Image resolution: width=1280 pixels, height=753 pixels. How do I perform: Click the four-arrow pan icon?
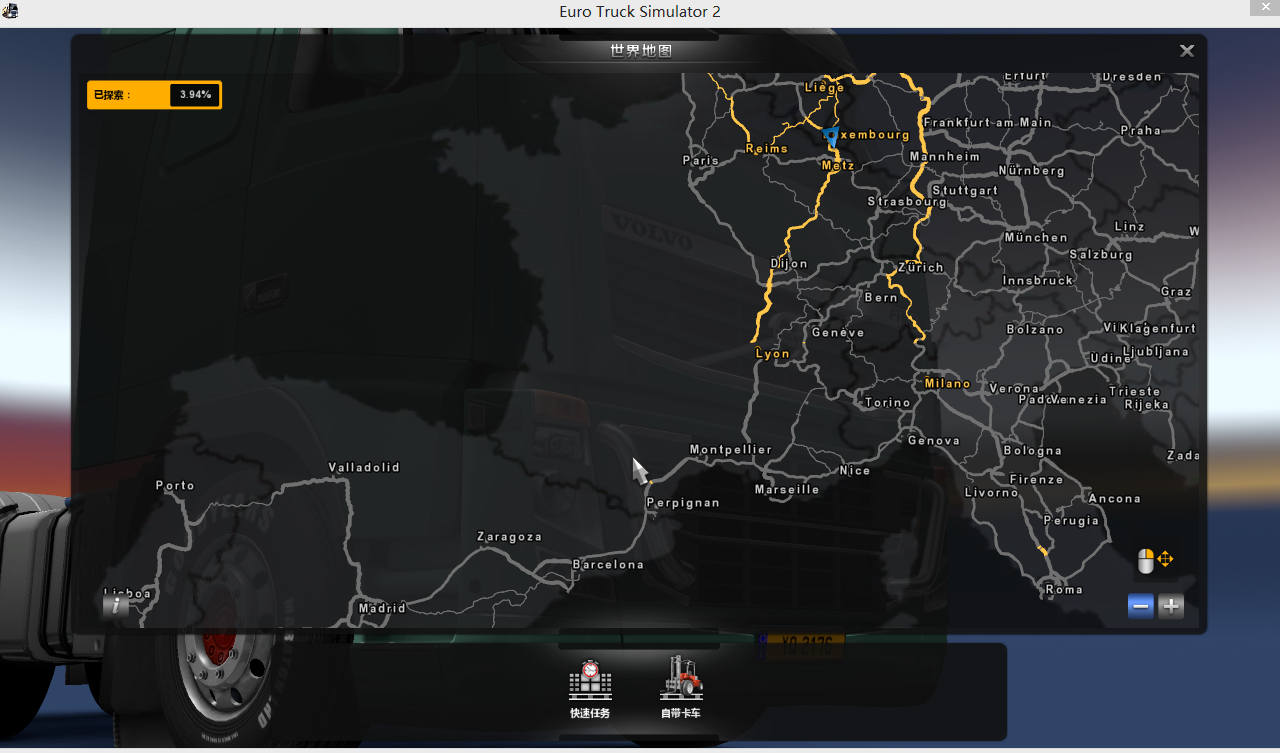tap(1165, 560)
